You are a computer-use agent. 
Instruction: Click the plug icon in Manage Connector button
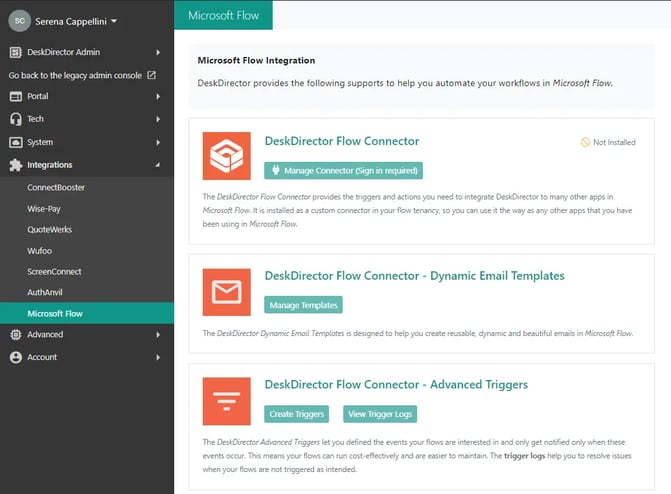276,170
